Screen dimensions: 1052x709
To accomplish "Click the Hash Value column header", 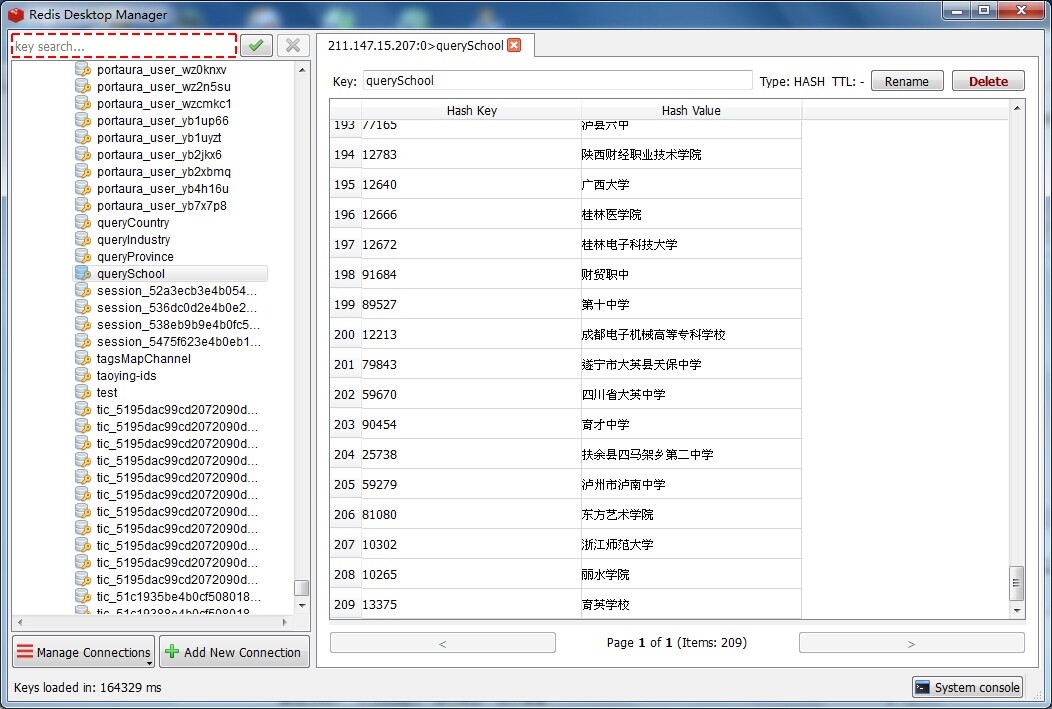I will (691, 110).
